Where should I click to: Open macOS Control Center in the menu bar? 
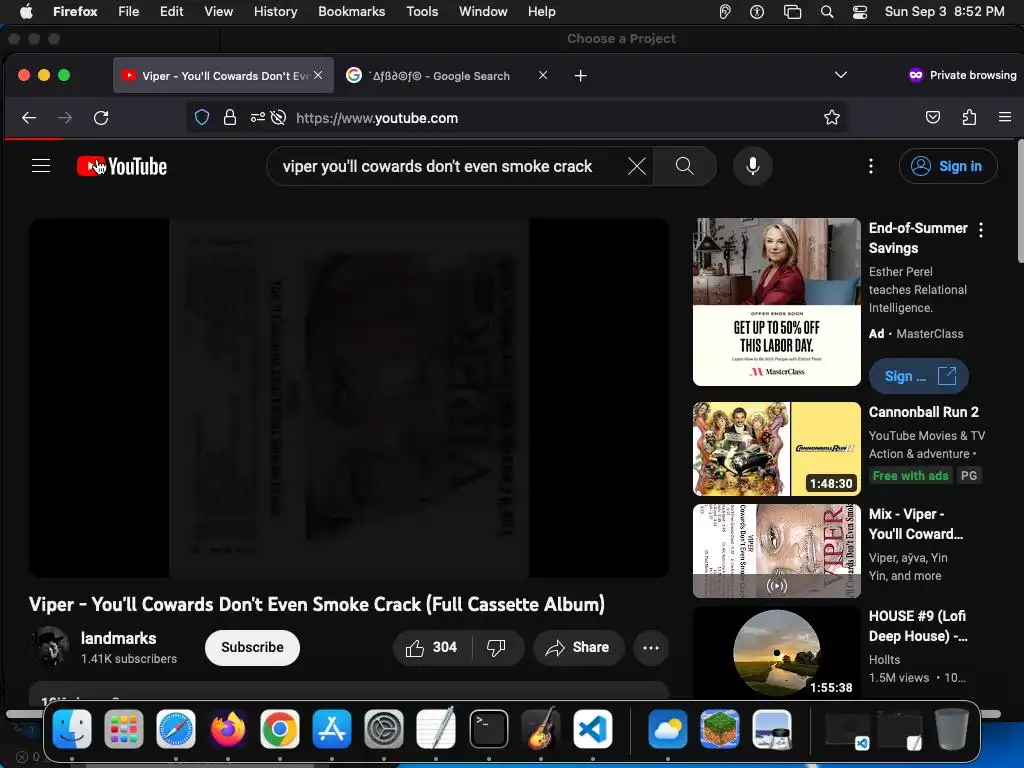pos(860,12)
